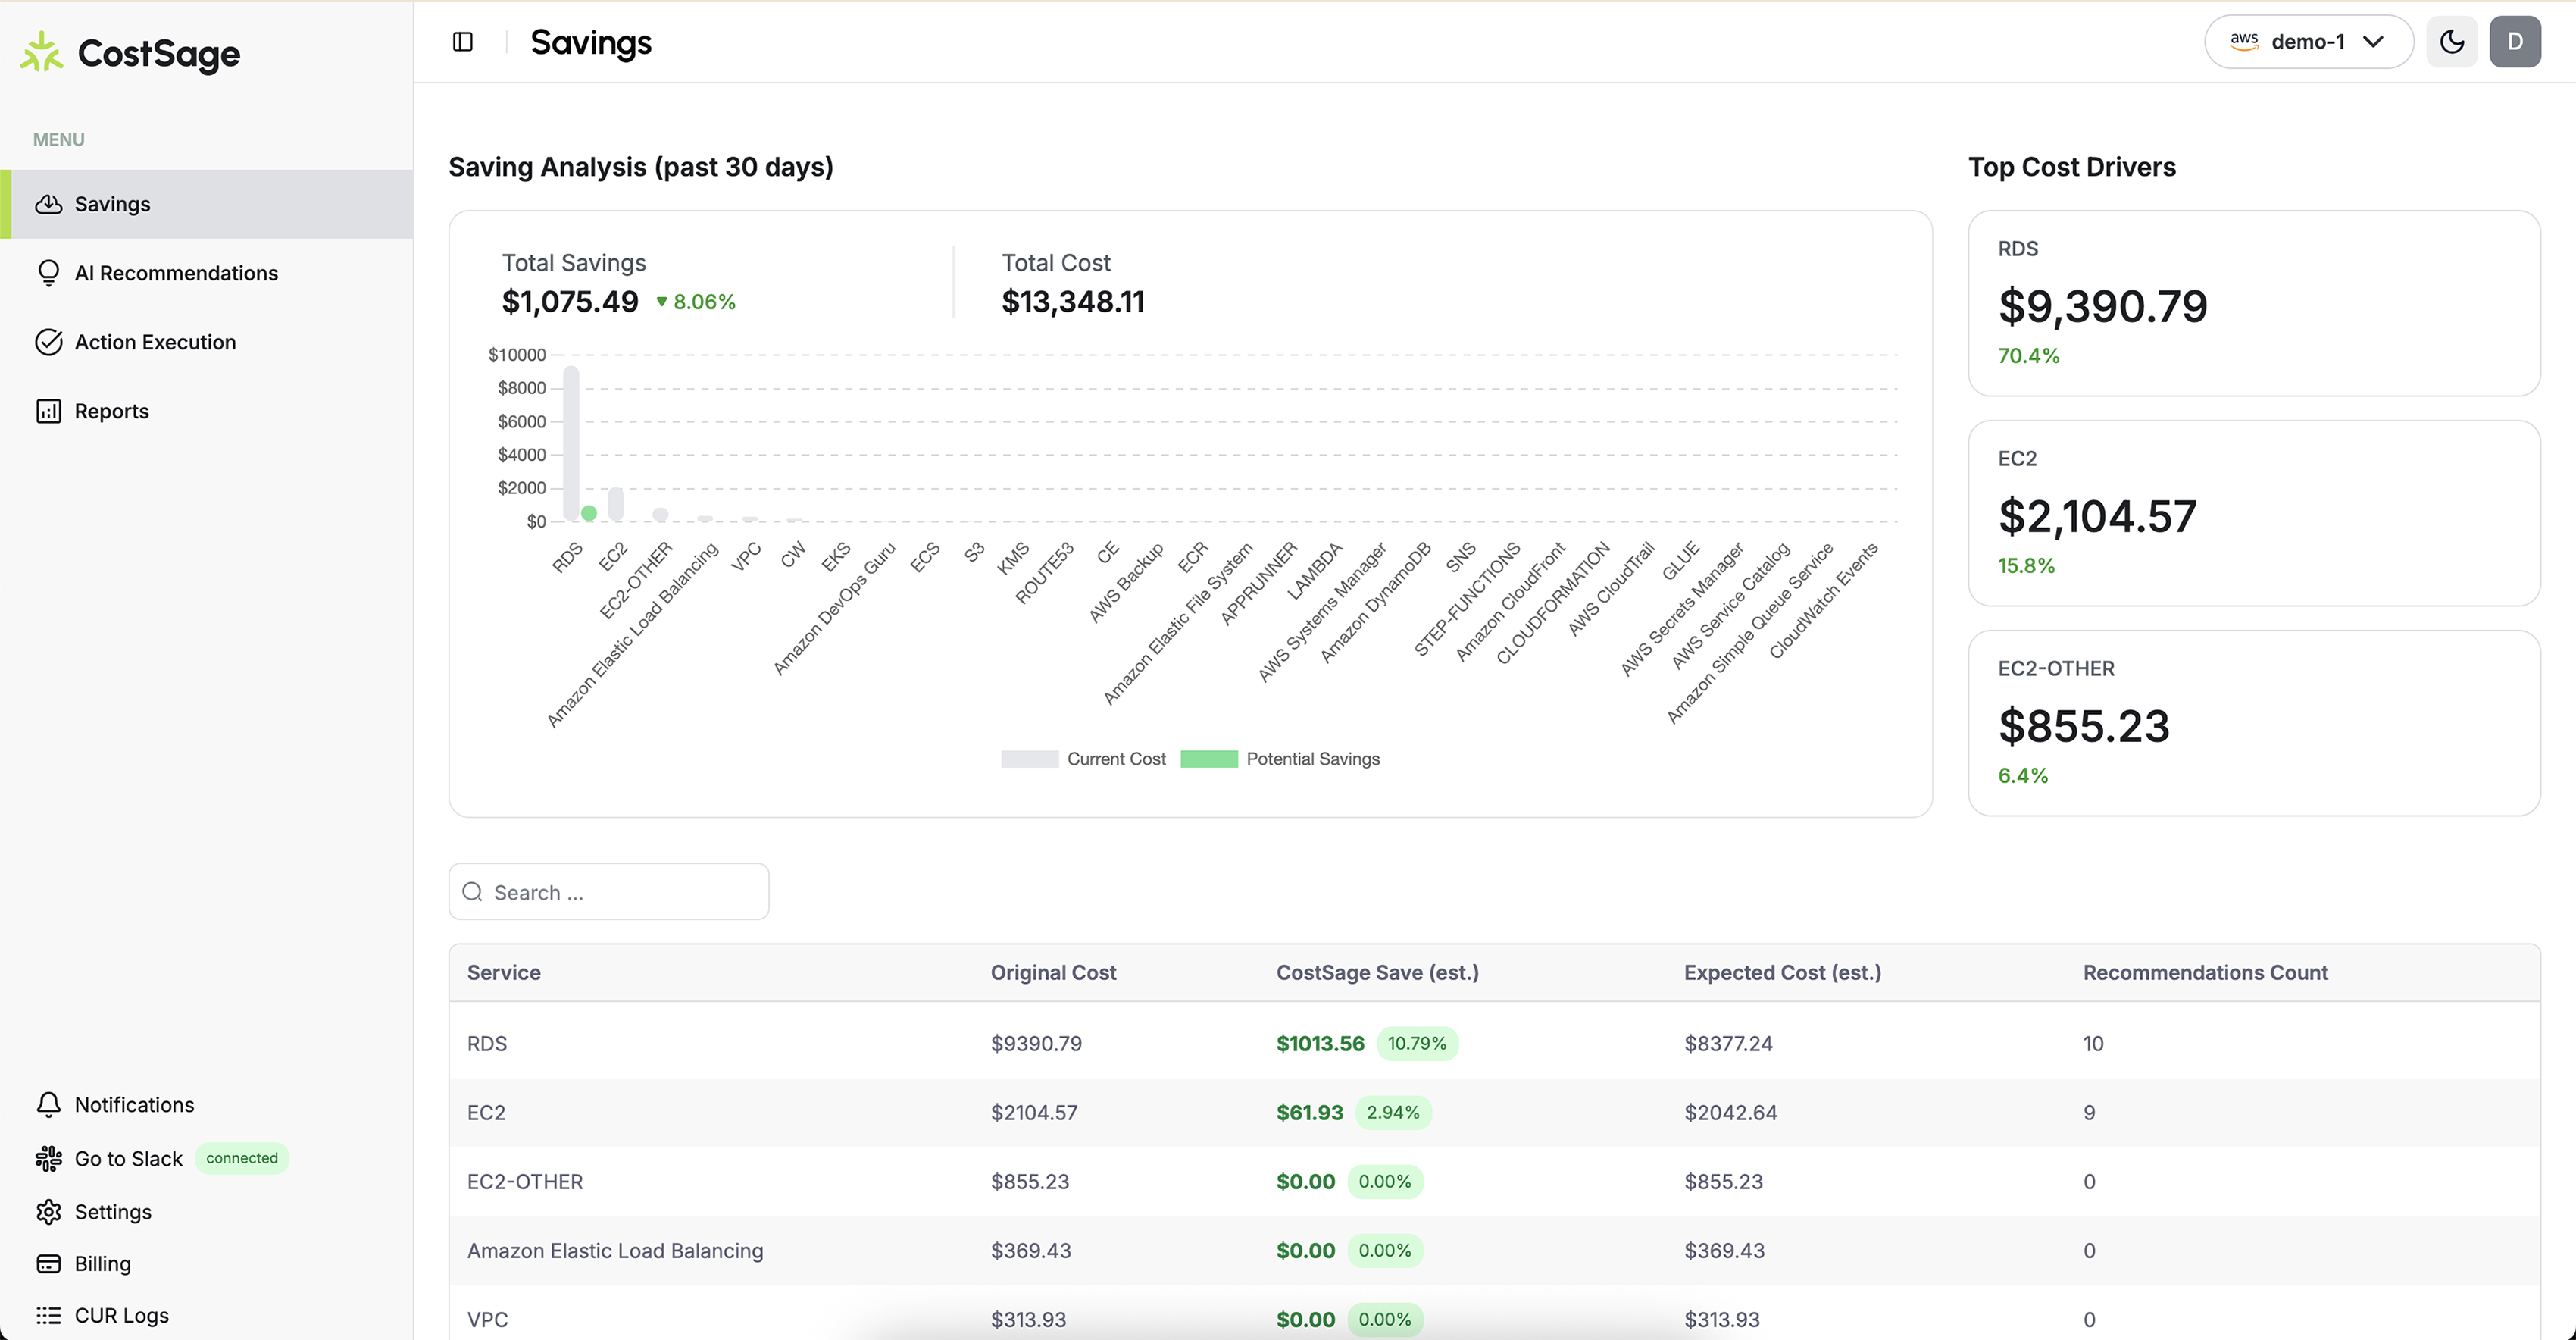Click the Reports chart icon

tap(48, 411)
